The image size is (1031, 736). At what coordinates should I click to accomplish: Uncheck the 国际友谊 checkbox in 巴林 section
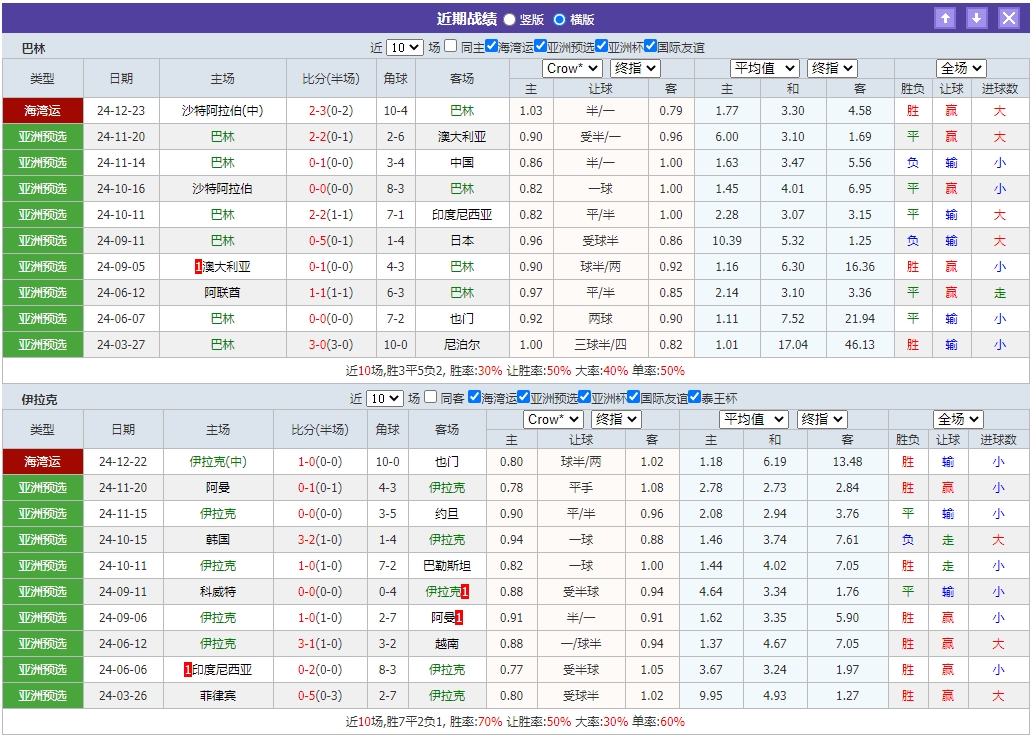(x=650, y=45)
